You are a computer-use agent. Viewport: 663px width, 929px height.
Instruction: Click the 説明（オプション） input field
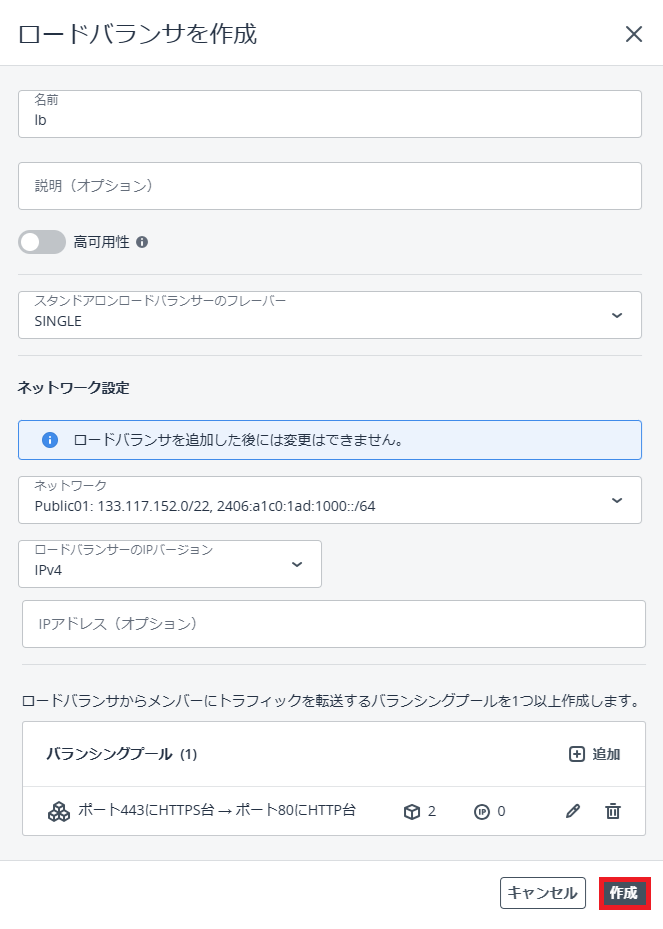pyautogui.click(x=330, y=186)
